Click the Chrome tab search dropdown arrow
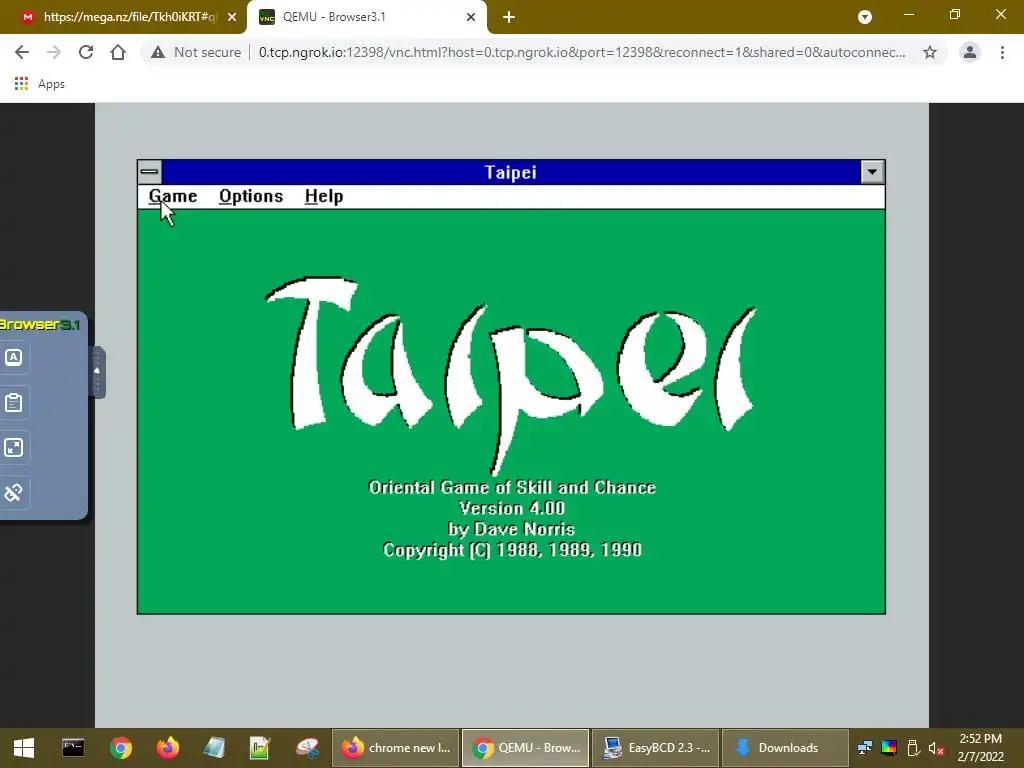Image resolution: width=1024 pixels, height=768 pixels. pyautogui.click(x=865, y=18)
